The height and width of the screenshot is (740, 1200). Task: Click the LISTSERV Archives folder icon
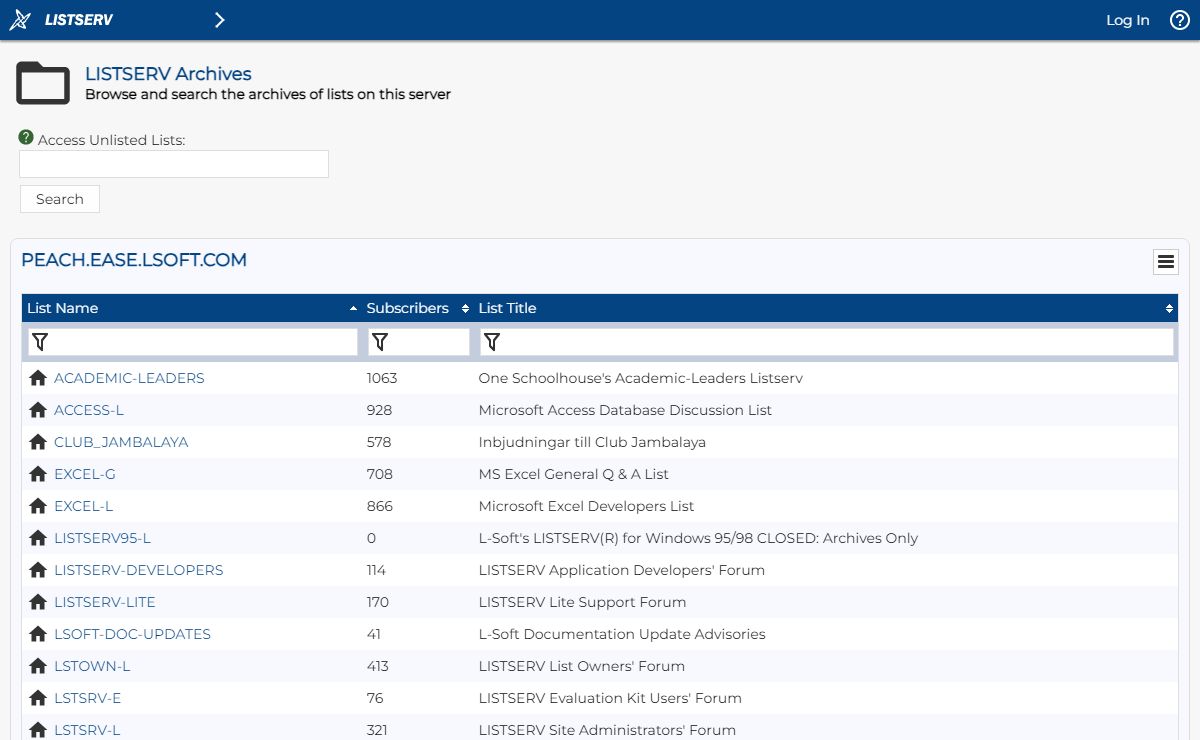[x=43, y=83]
